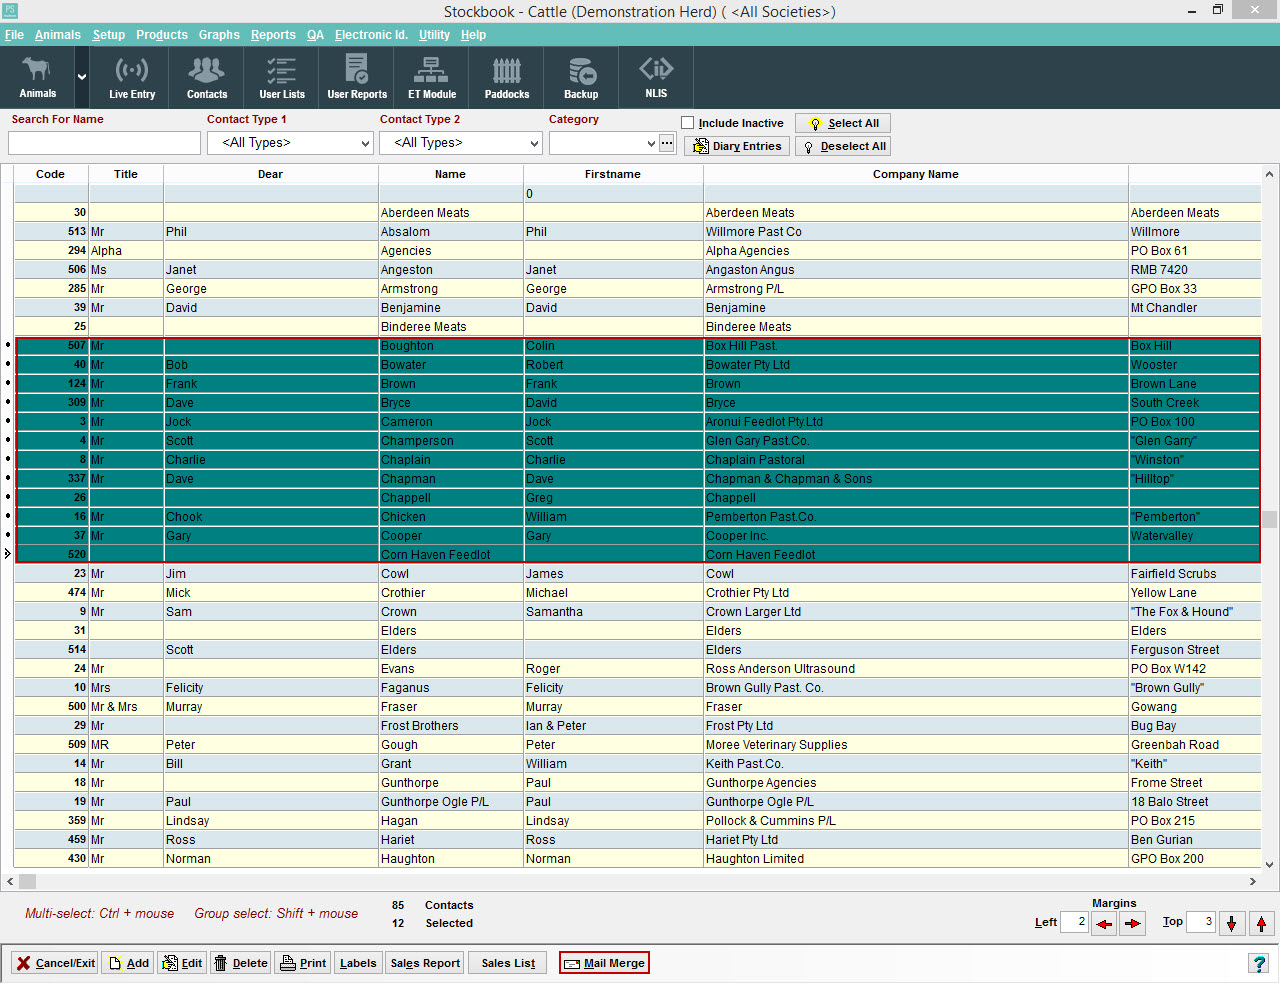1280x984 pixels.
Task: Click the Frost Brothers name cell
Action: click(451, 726)
